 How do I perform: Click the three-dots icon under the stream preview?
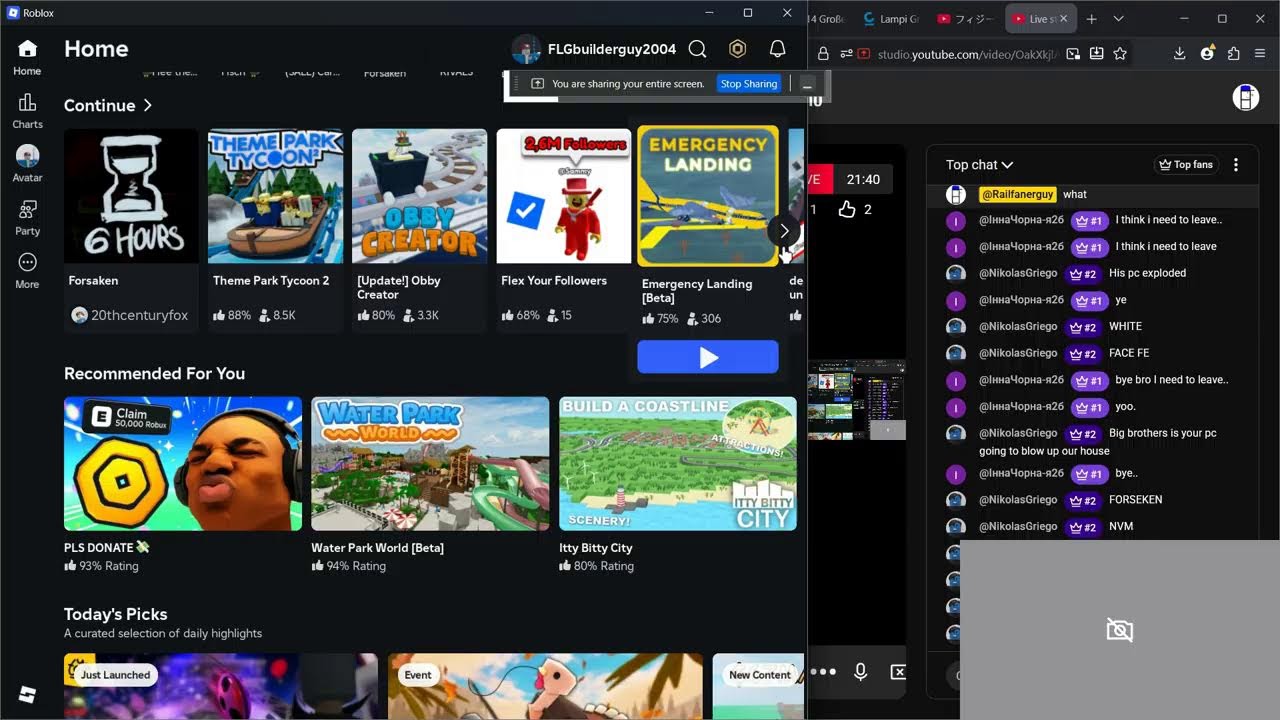coord(823,672)
